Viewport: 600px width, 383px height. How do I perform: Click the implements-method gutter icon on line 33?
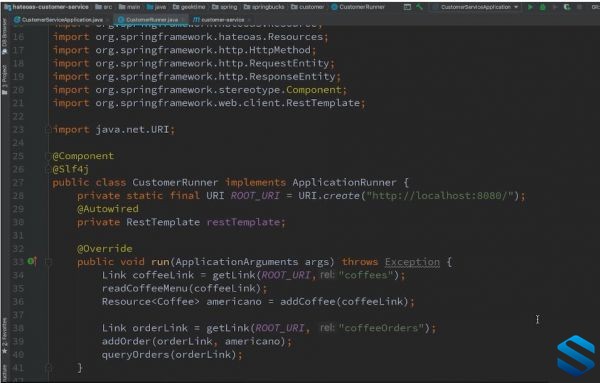[x=32, y=262]
